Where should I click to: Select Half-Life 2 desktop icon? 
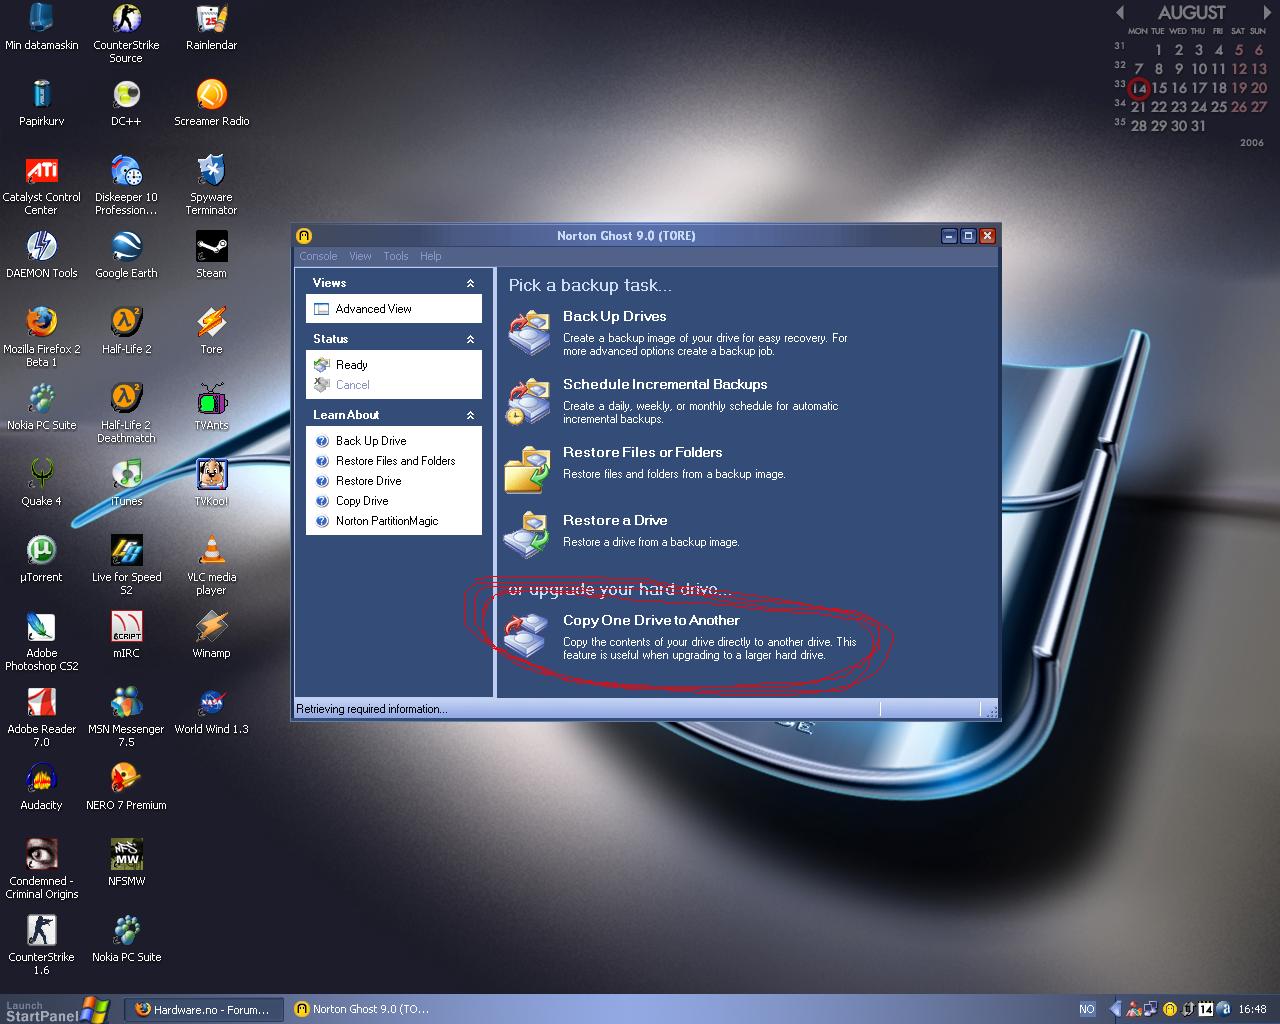(126, 331)
